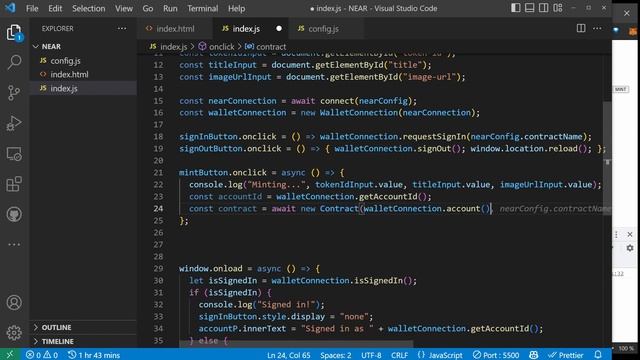Viewport: 640px width, 360px height.
Task: Go to line via Ln 24, Col 65
Action: tap(288, 355)
